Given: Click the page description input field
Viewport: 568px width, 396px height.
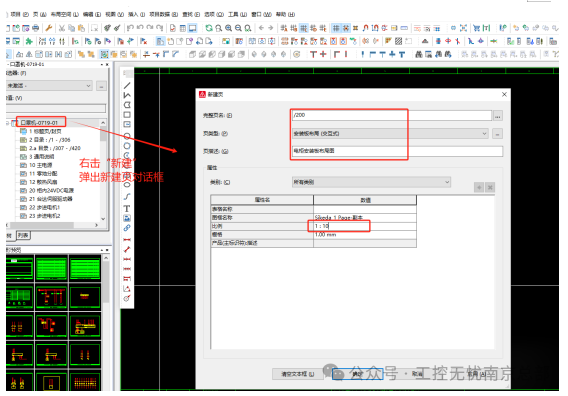Looking at the screenshot, I should [x=397, y=151].
